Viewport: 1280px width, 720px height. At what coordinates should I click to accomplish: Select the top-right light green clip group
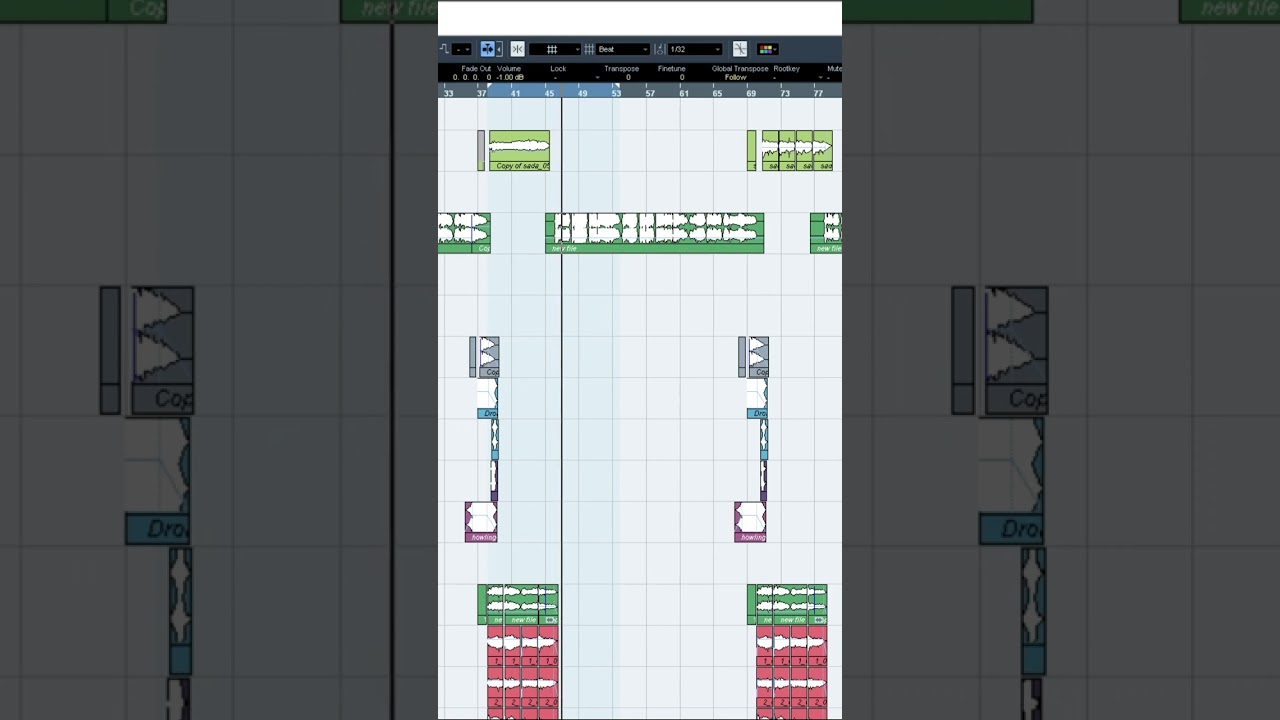pyautogui.click(x=797, y=151)
